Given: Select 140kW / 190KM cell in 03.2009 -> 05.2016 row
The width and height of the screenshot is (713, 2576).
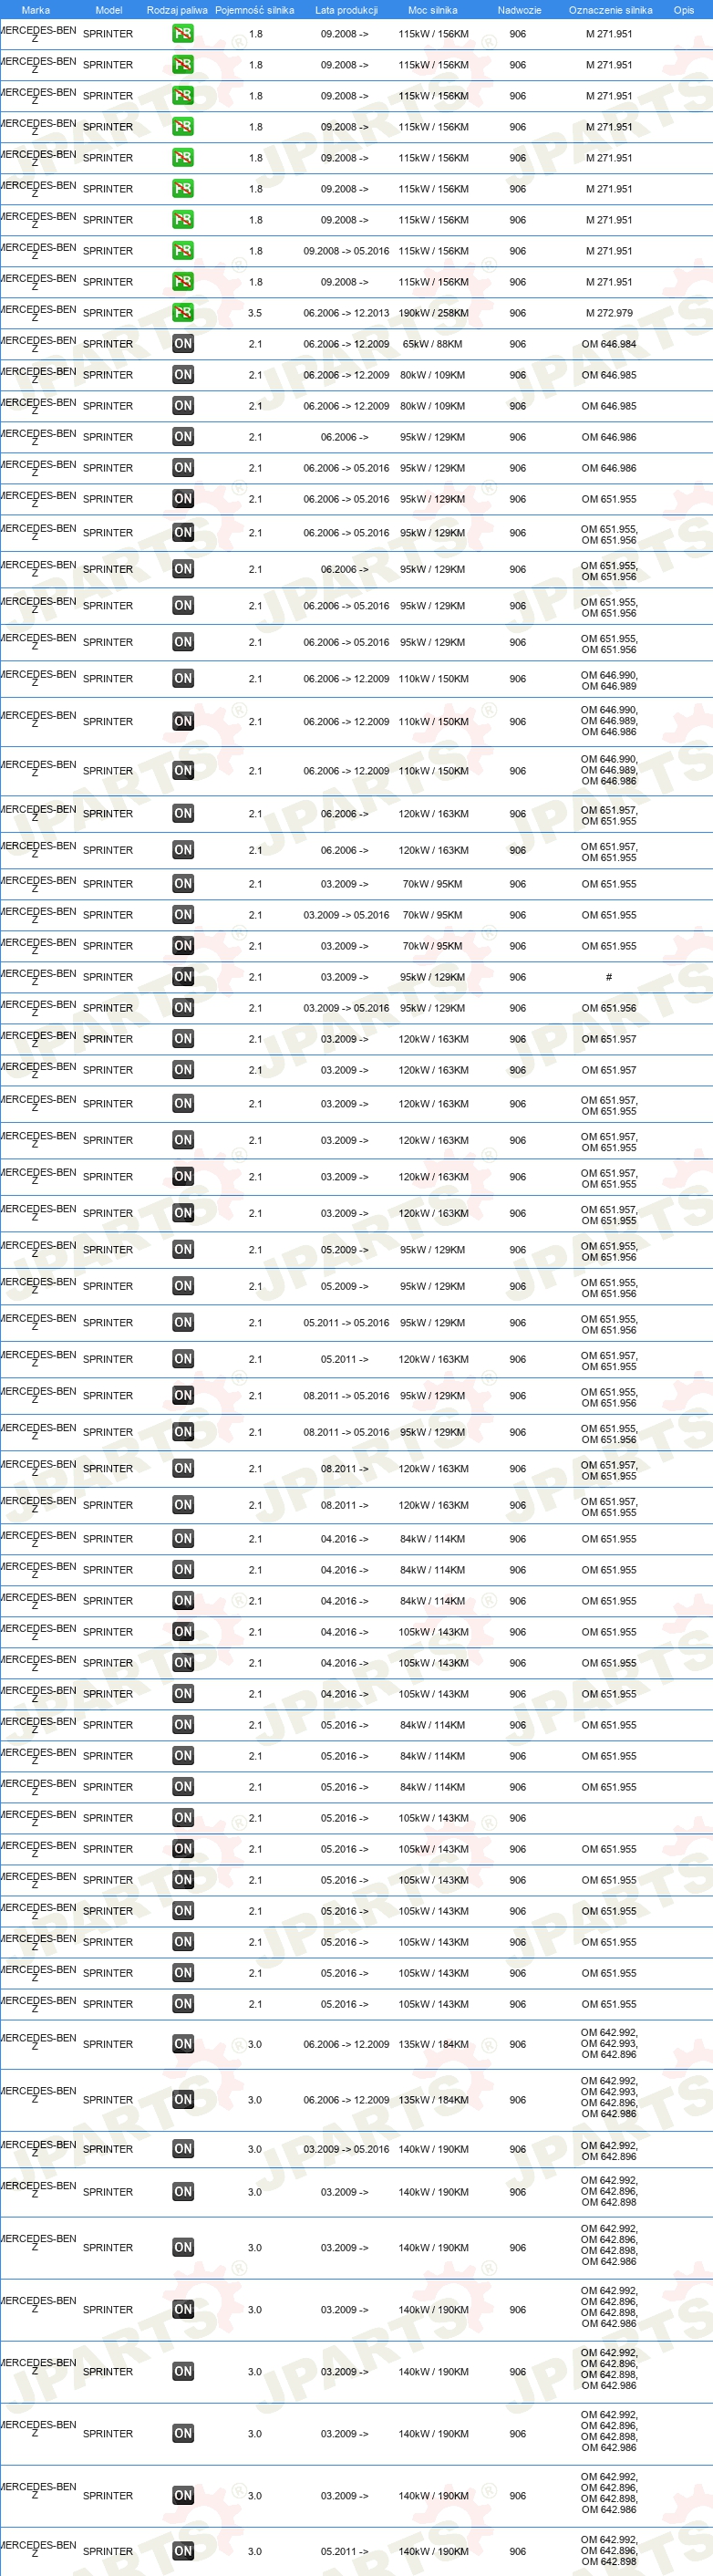Looking at the screenshot, I should pos(433,2149).
